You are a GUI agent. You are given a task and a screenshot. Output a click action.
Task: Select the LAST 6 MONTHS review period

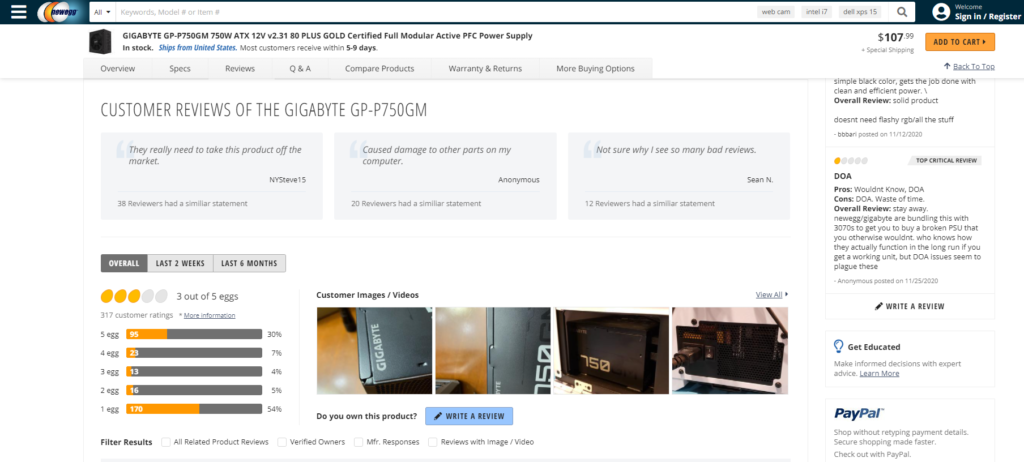pyautogui.click(x=249, y=263)
